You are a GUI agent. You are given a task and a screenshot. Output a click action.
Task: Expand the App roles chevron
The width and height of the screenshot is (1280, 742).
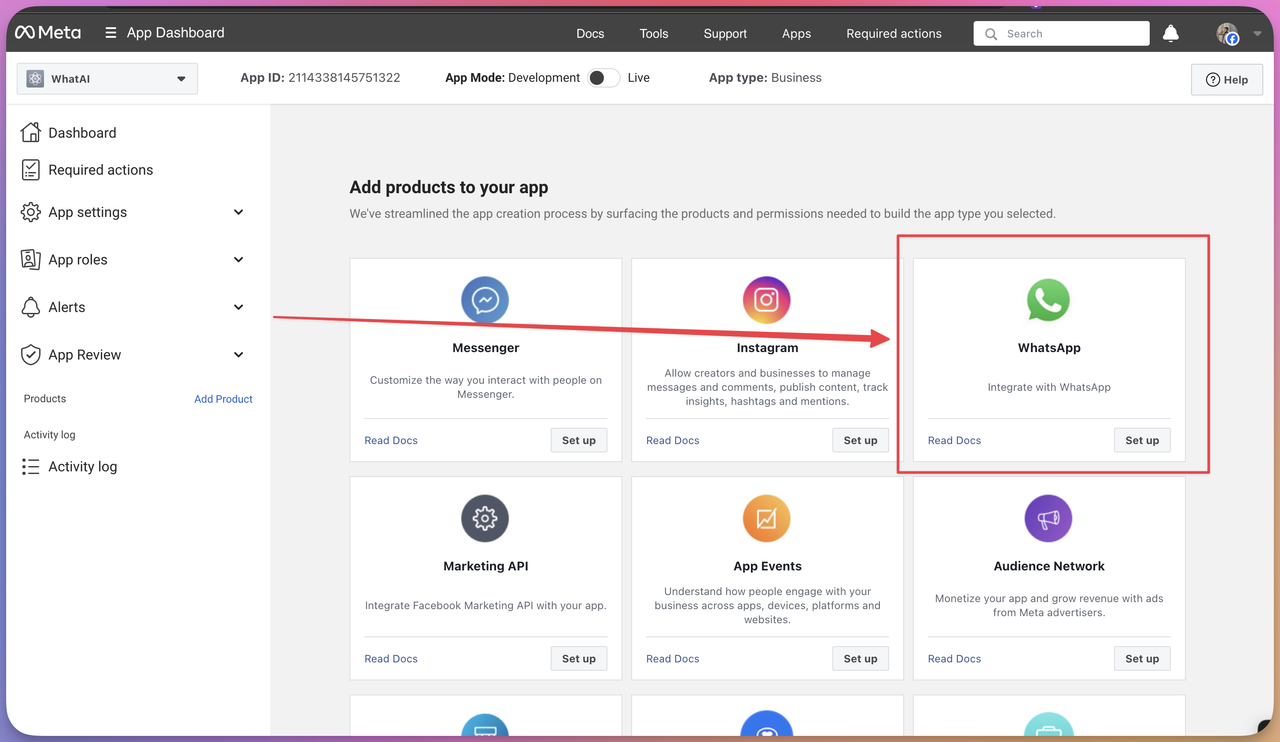(238, 259)
